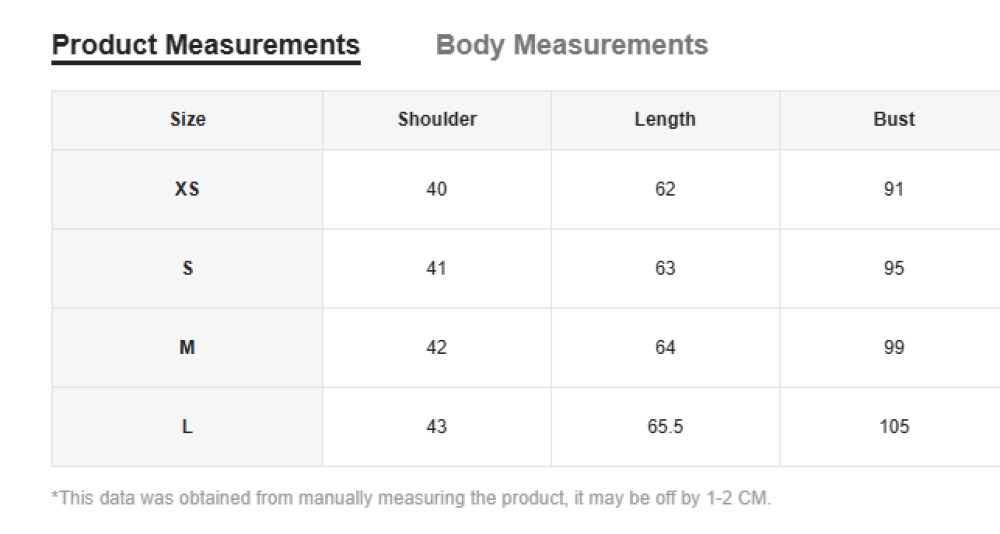1000x534 pixels.
Task: Click the L shoulder value 43
Action: coord(437,426)
